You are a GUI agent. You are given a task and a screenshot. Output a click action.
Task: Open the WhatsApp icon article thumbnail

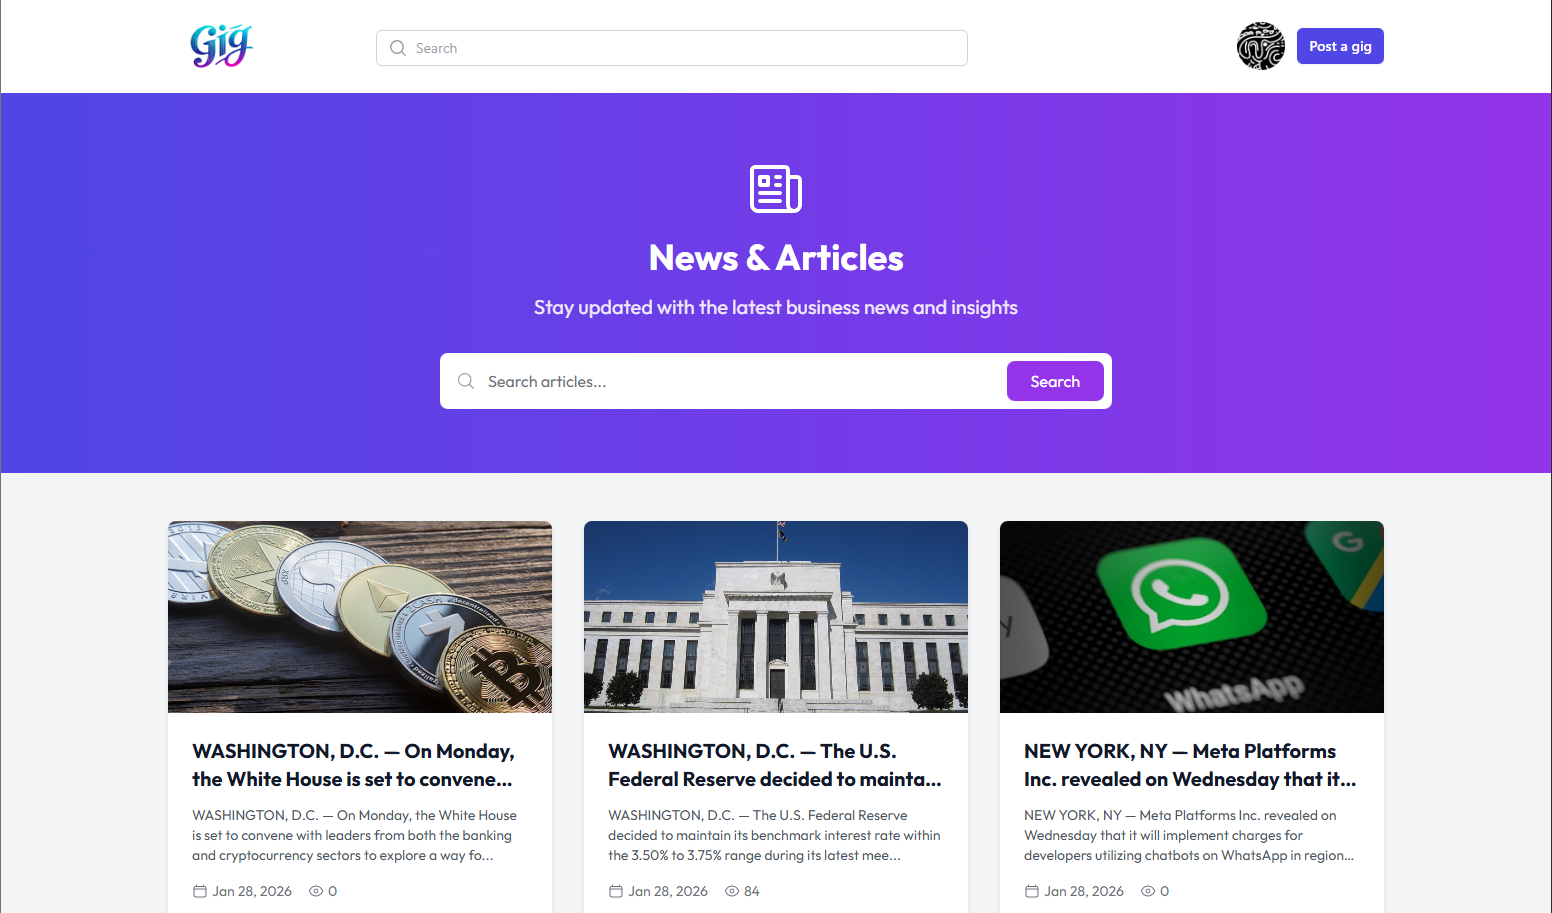[1192, 617]
